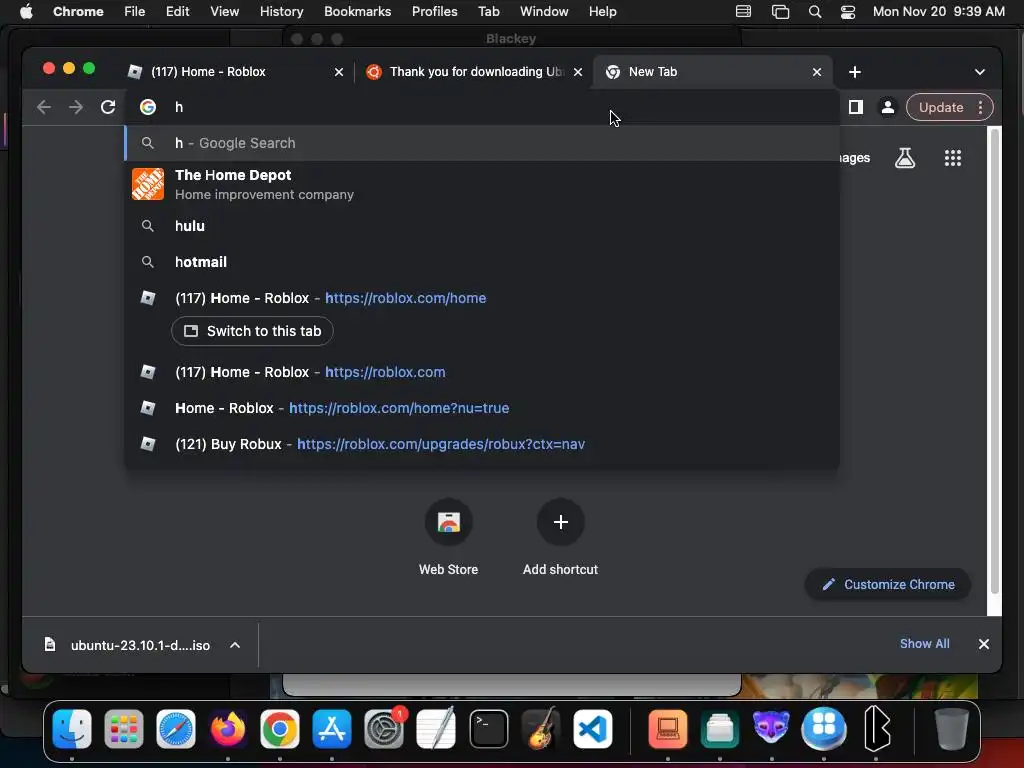Click the Apple menu logo
This screenshot has height=768, width=1024.
tap(25, 12)
